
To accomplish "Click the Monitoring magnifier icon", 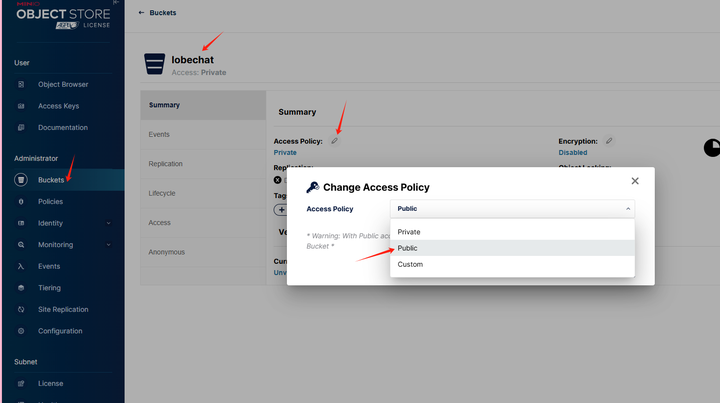I will tap(21, 245).
